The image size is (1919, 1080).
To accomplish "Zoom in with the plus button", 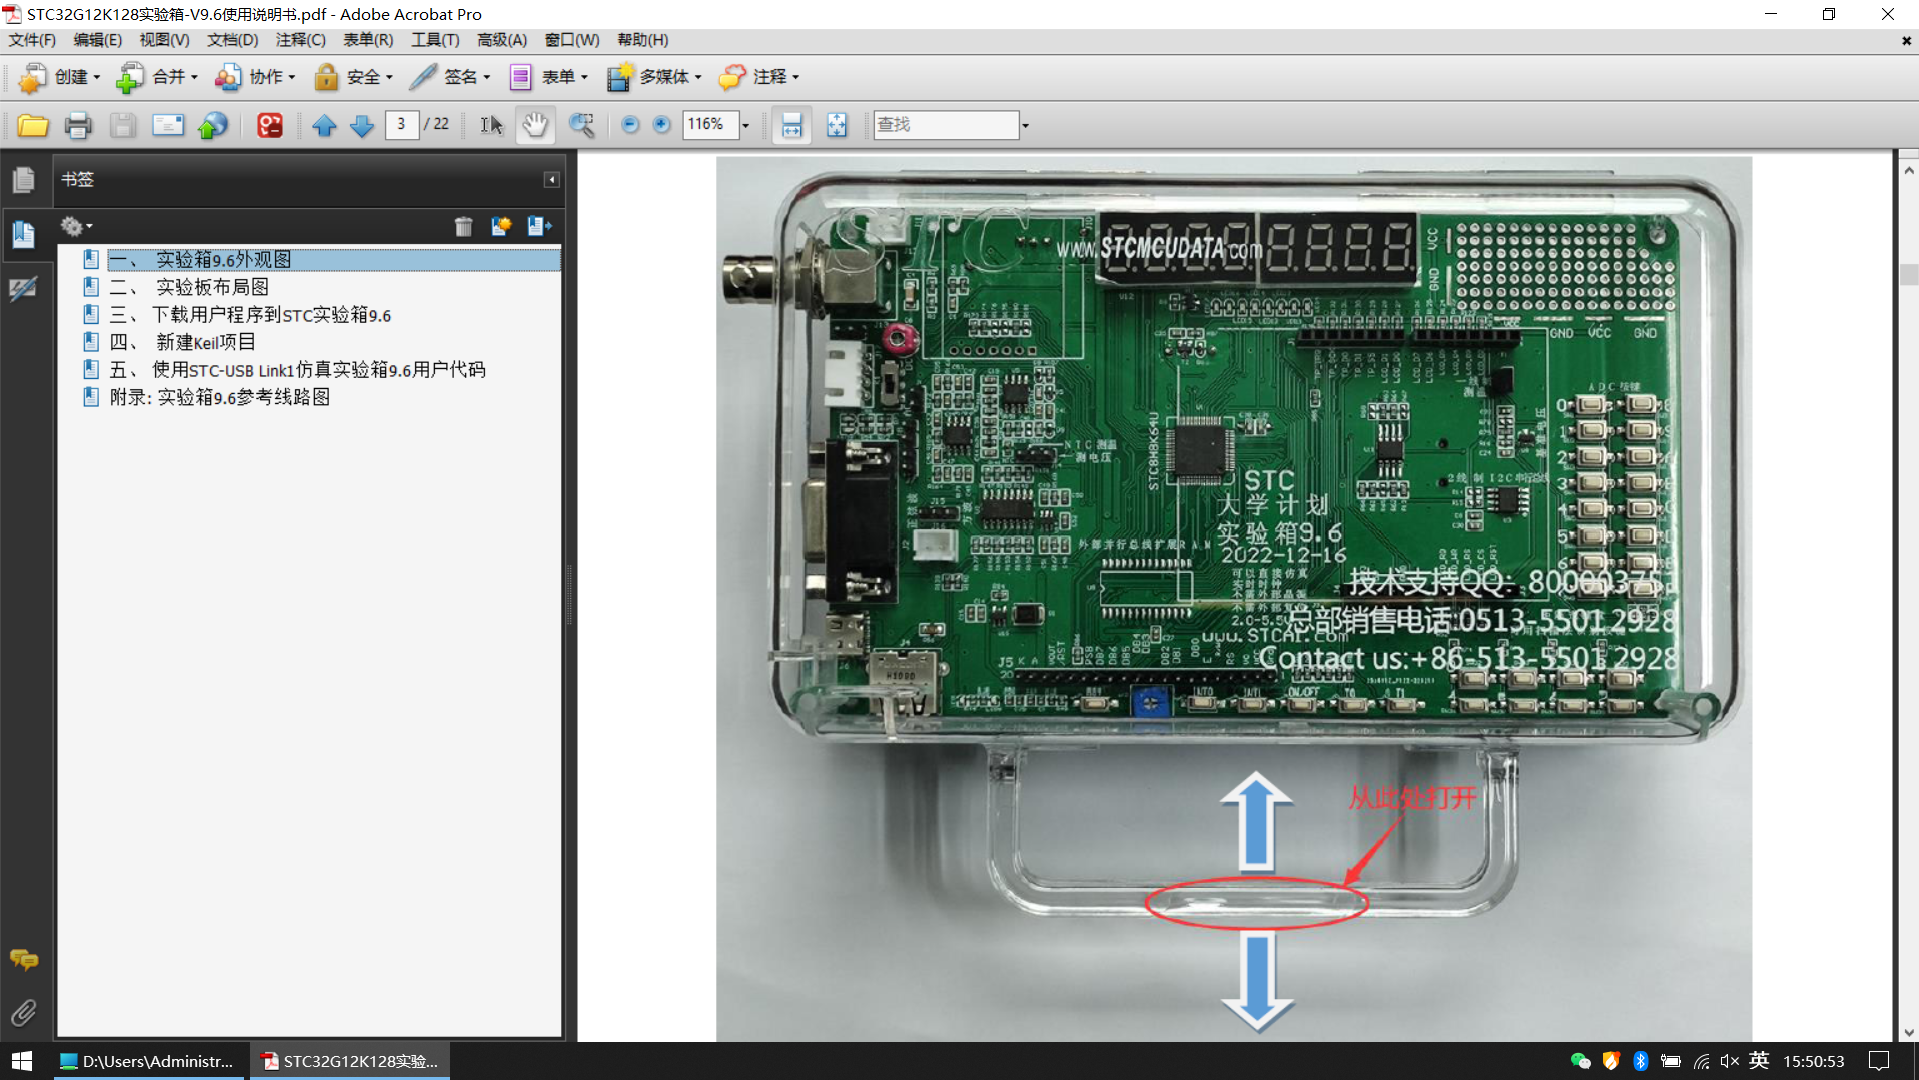I will click(661, 124).
